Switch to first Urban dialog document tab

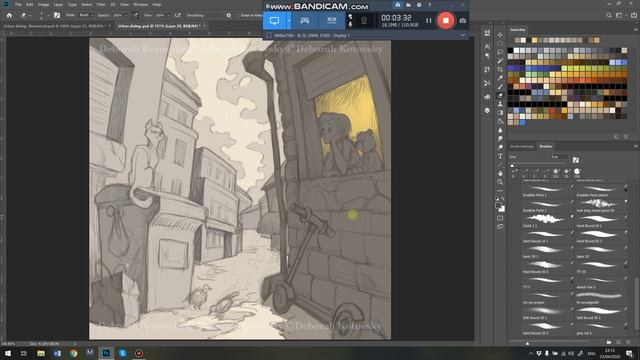(56, 26)
